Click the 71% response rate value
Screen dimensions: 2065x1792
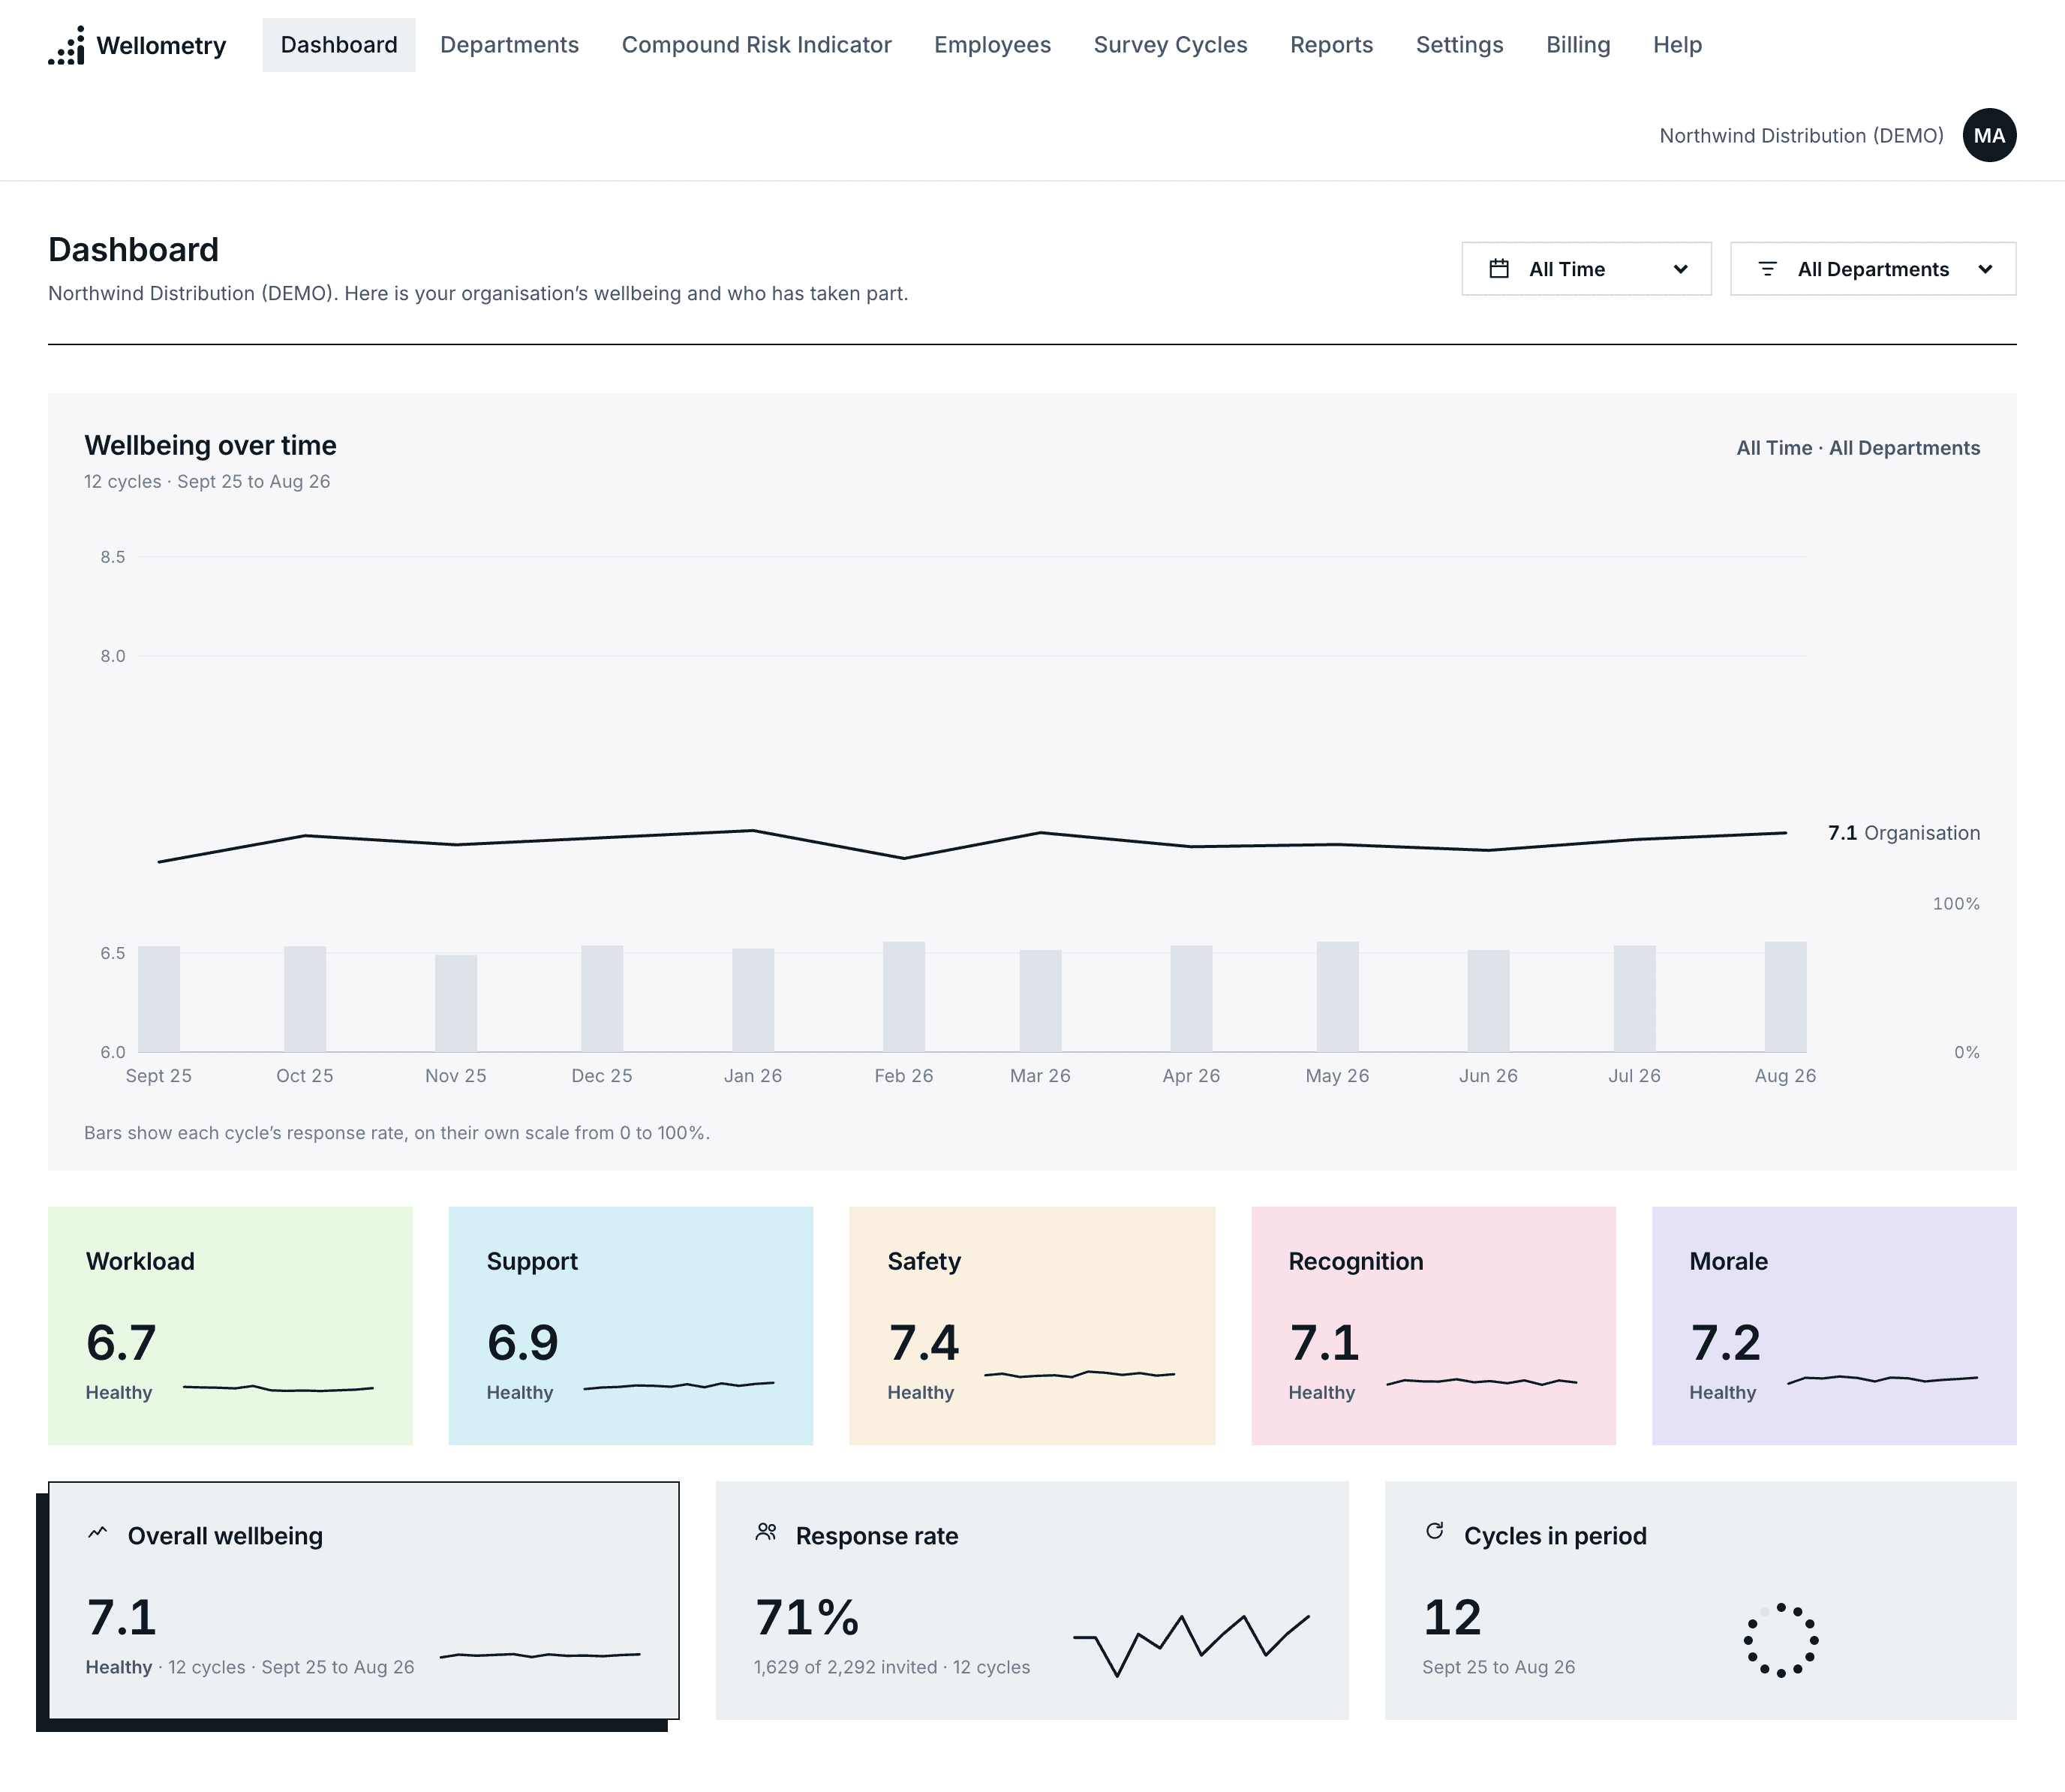pos(807,1617)
